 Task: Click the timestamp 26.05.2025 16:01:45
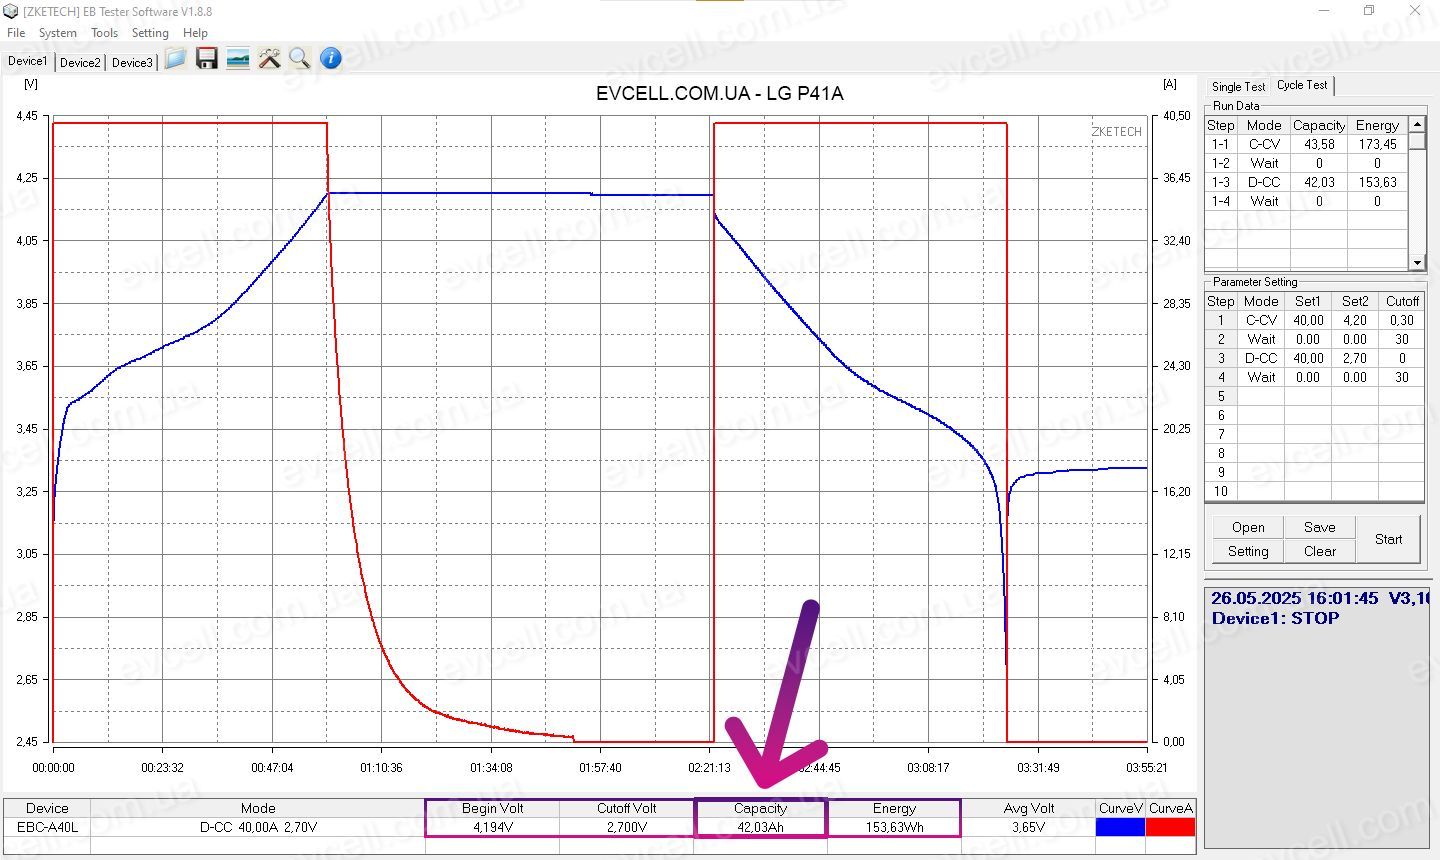coord(1295,598)
